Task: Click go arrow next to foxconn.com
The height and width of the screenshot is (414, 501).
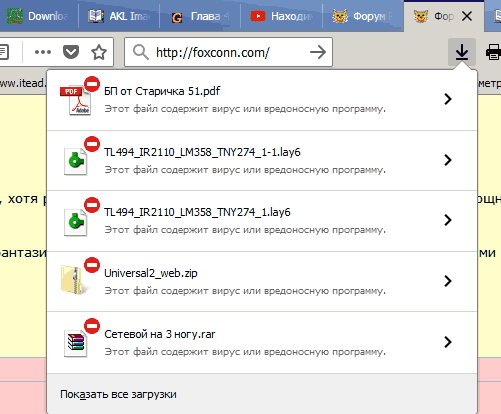Action: (x=318, y=52)
